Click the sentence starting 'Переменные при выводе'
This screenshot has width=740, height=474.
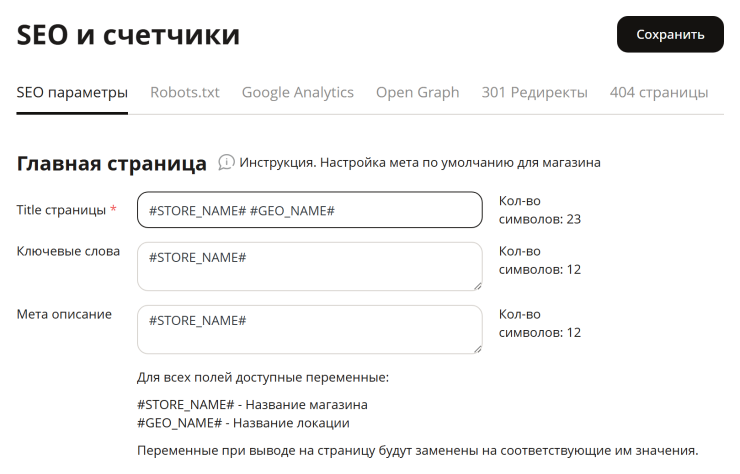point(418,451)
